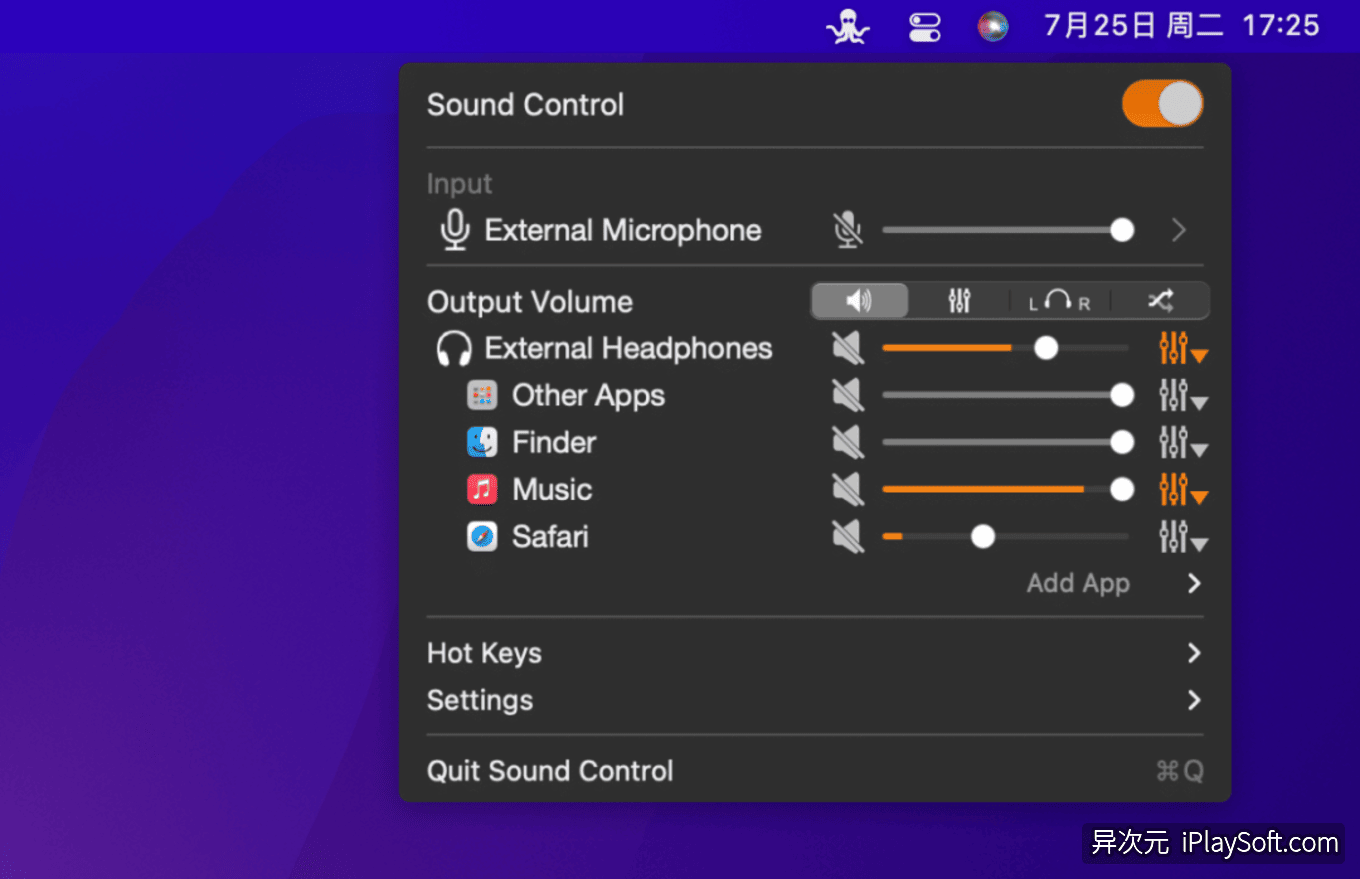Image resolution: width=1360 pixels, height=879 pixels.
Task: Click the Sound Control octopus menu bar icon
Action: click(847, 26)
